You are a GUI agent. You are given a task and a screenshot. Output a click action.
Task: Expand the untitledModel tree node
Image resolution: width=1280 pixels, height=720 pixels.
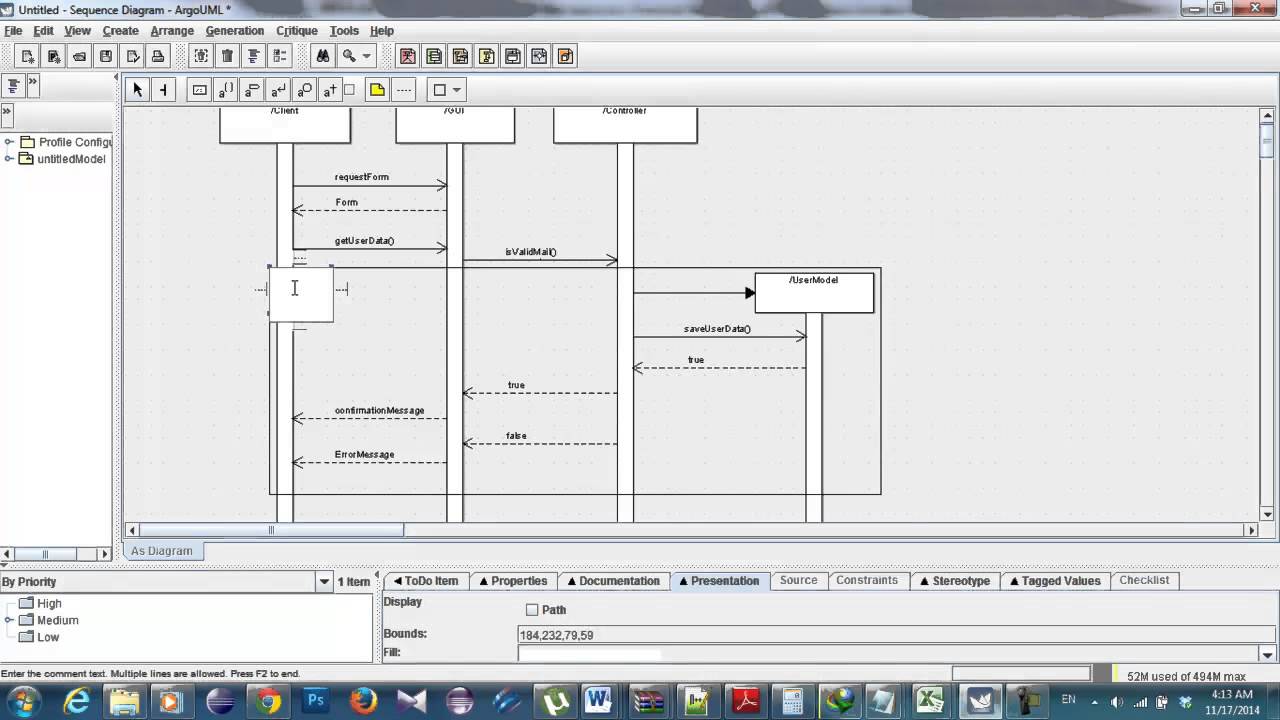[x=9, y=159]
